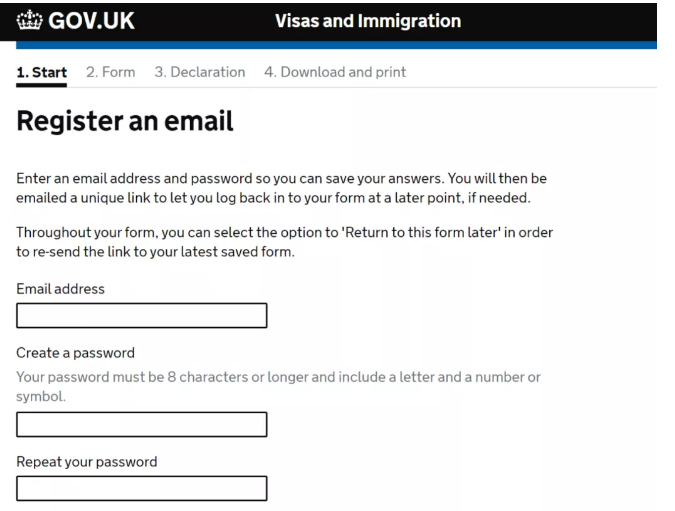Click the black GOV.UK header banner
Screen dimensions: 675x511
pos(328,22)
